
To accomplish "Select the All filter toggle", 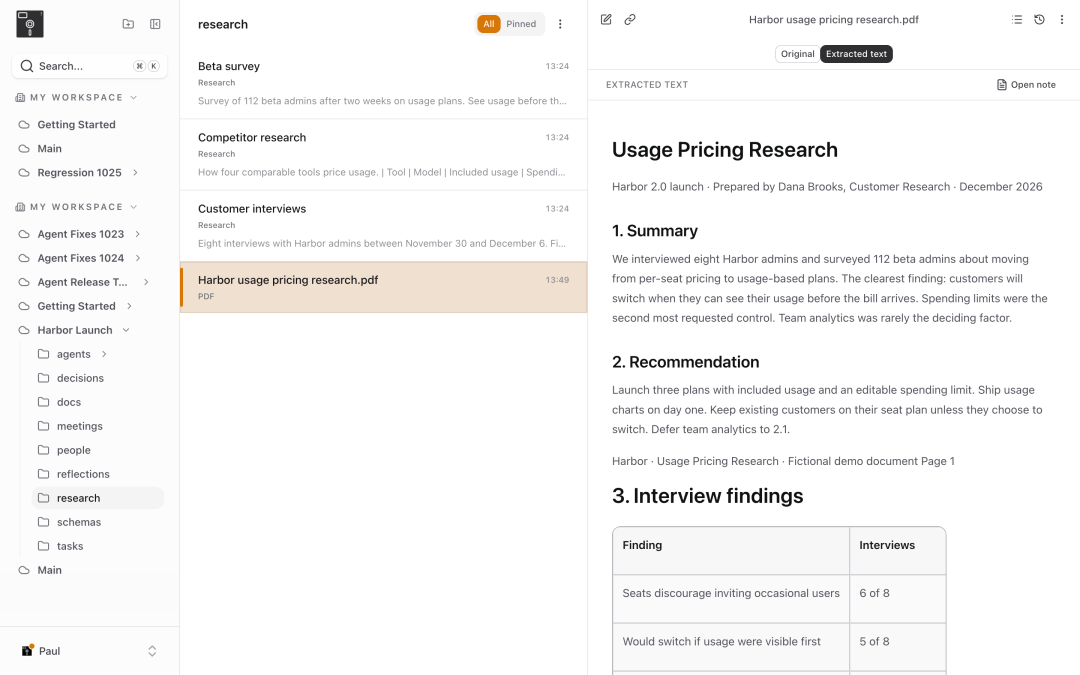I will 488,24.
